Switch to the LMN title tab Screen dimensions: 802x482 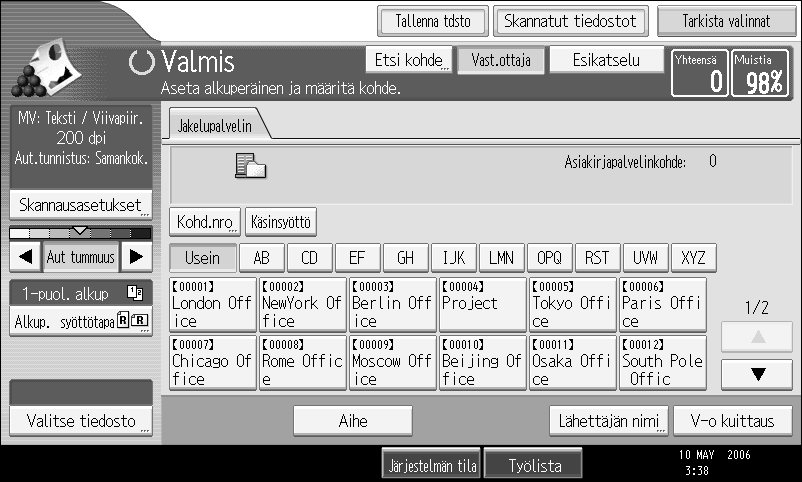pos(501,257)
